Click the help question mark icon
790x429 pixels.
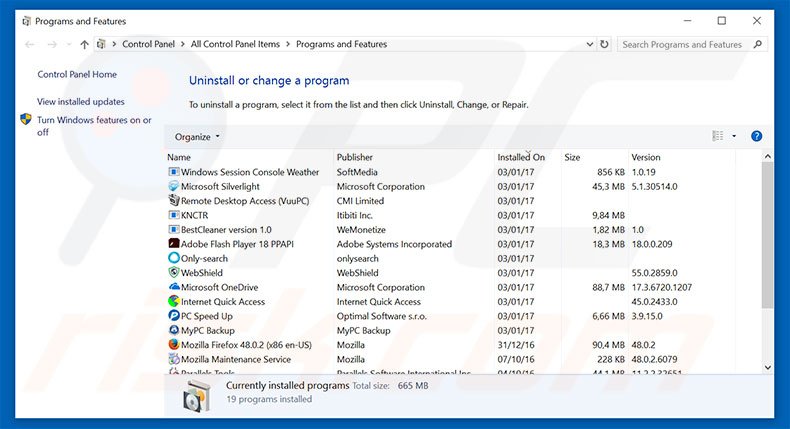pyautogui.click(x=756, y=136)
